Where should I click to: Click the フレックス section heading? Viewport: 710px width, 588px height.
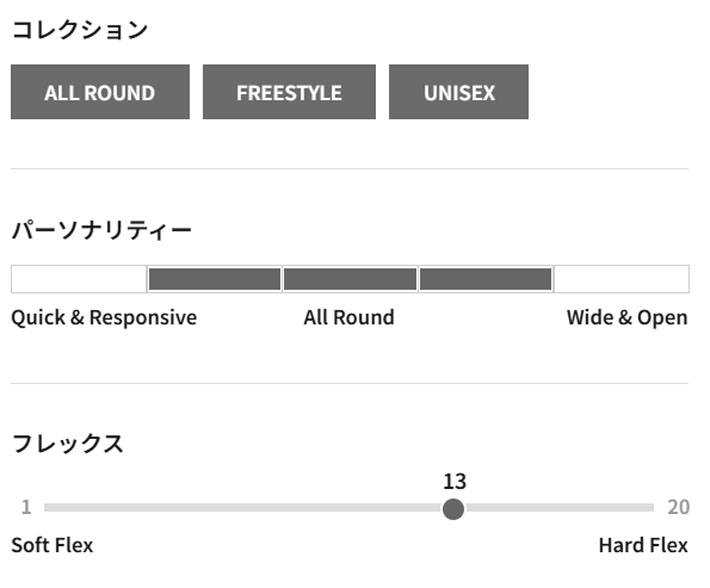click(x=67, y=444)
